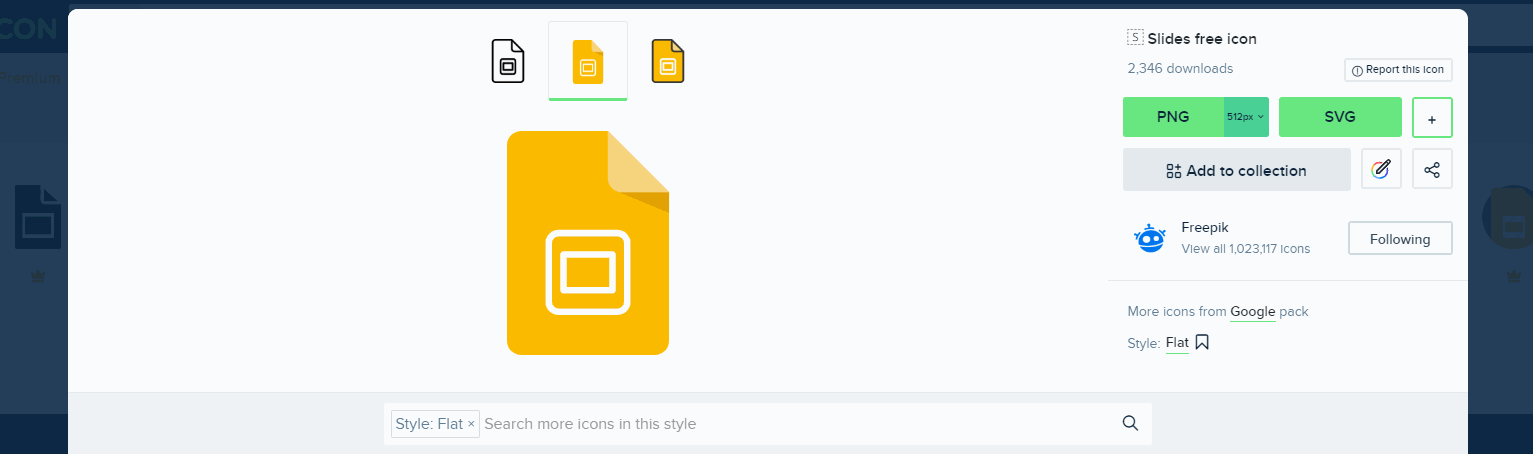Open the icon editor pencil tool
The image size is (1533, 454).
pos(1381,169)
